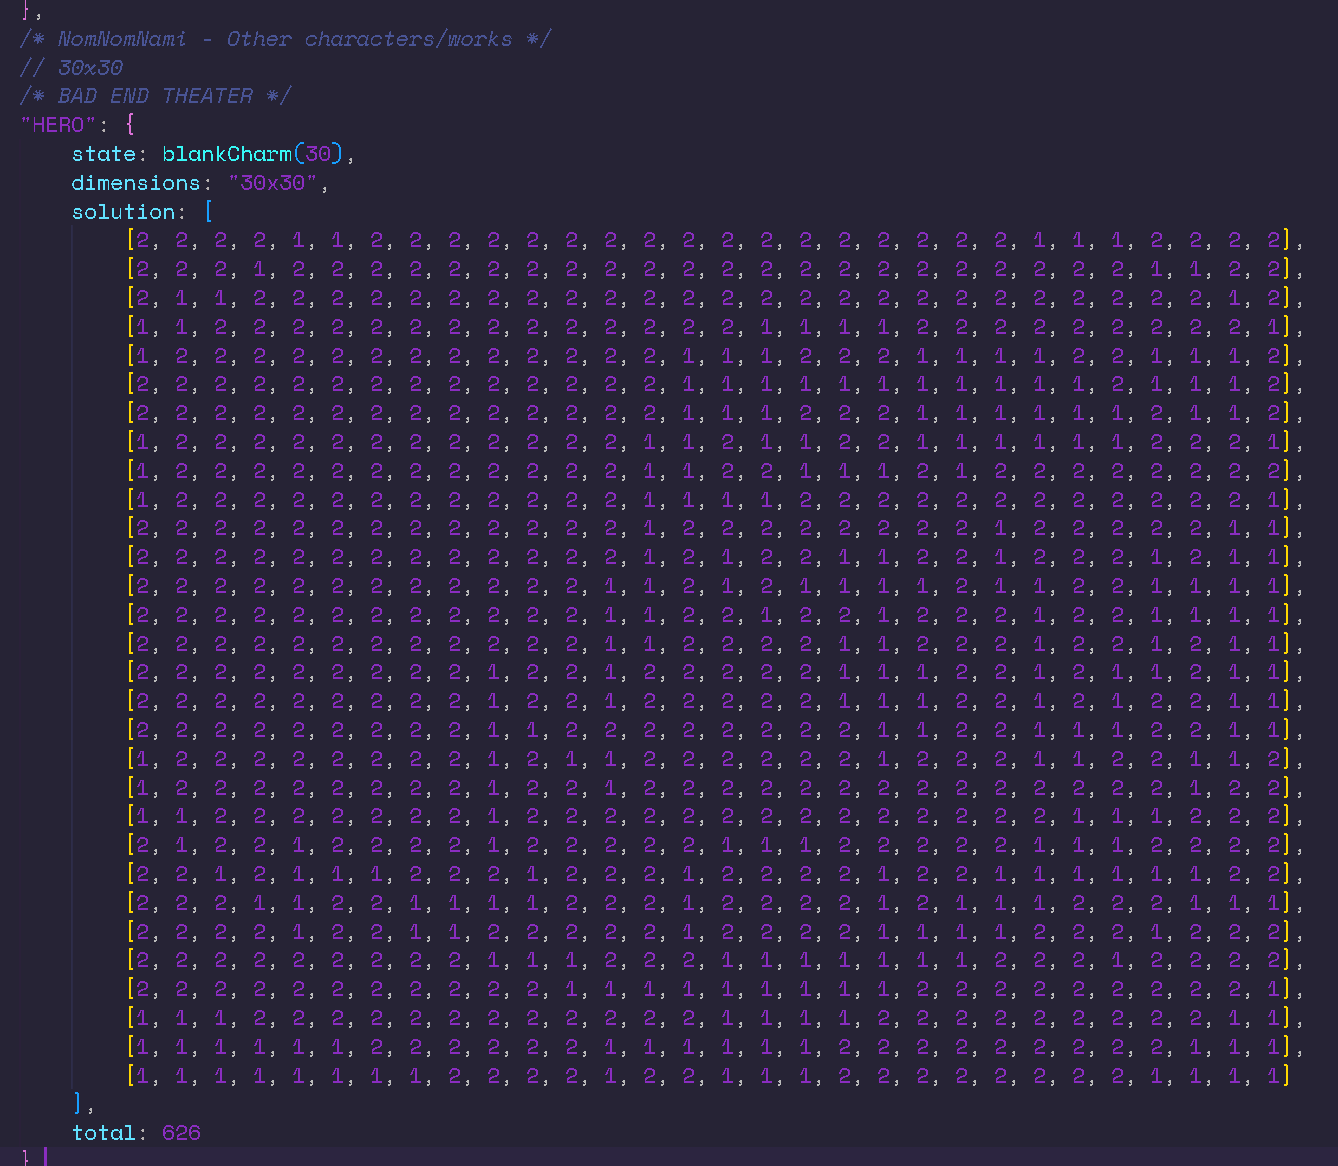The image size is (1338, 1166).
Task: Click the opening curly brace after "HERO":
Action: (130, 125)
